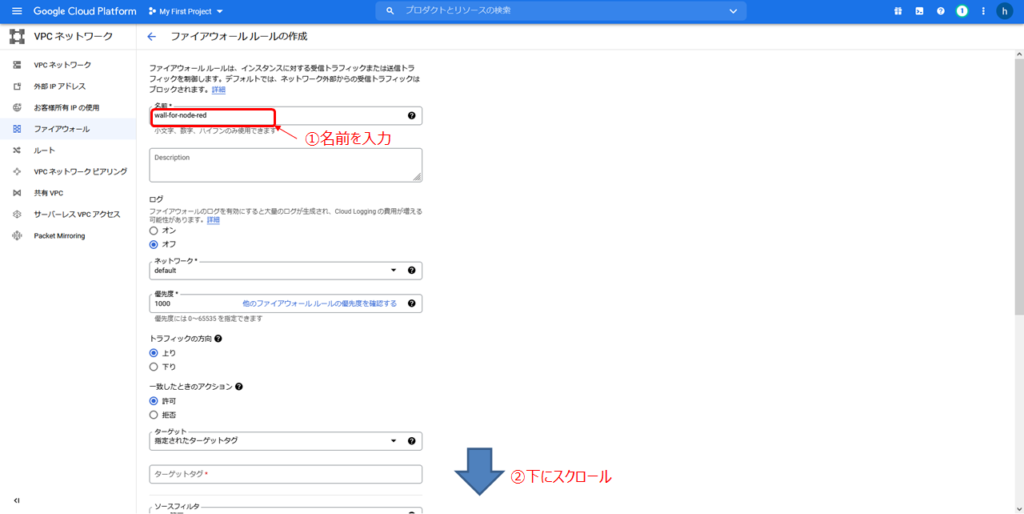The width and height of the screenshot is (1024, 514).
Task: Click the help icon beside the network dropdown
Action: tap(411, 271)
